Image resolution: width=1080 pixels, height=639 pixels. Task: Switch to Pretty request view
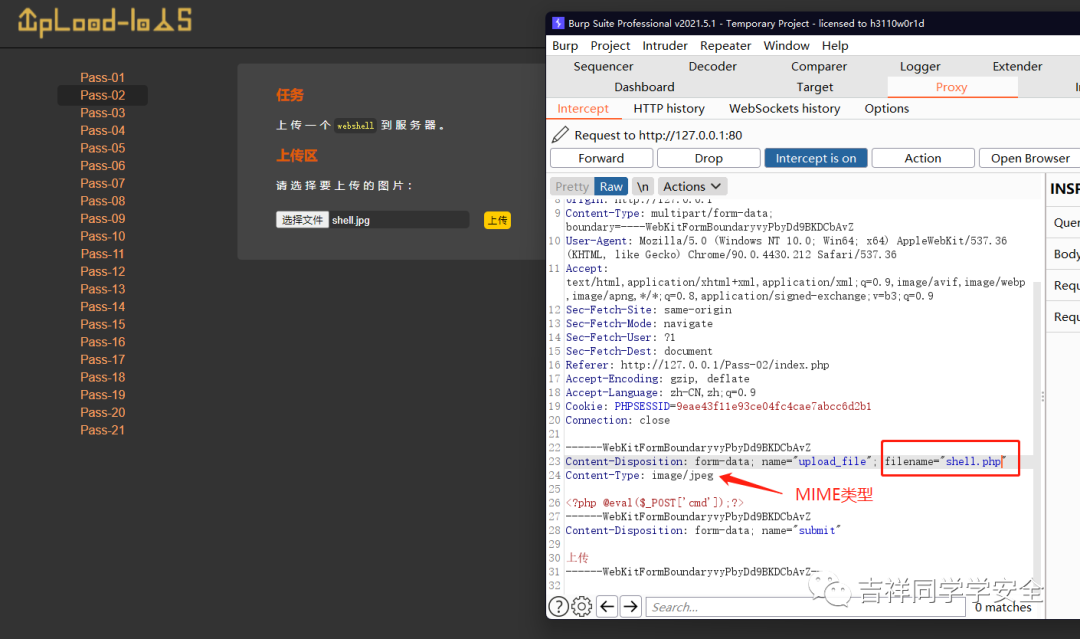[x=572, y=187]
